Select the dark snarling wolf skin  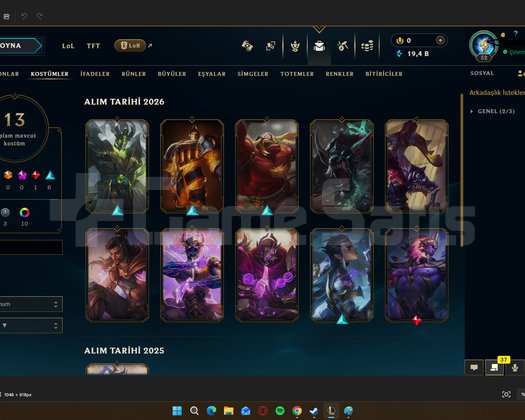coord(342,166)
